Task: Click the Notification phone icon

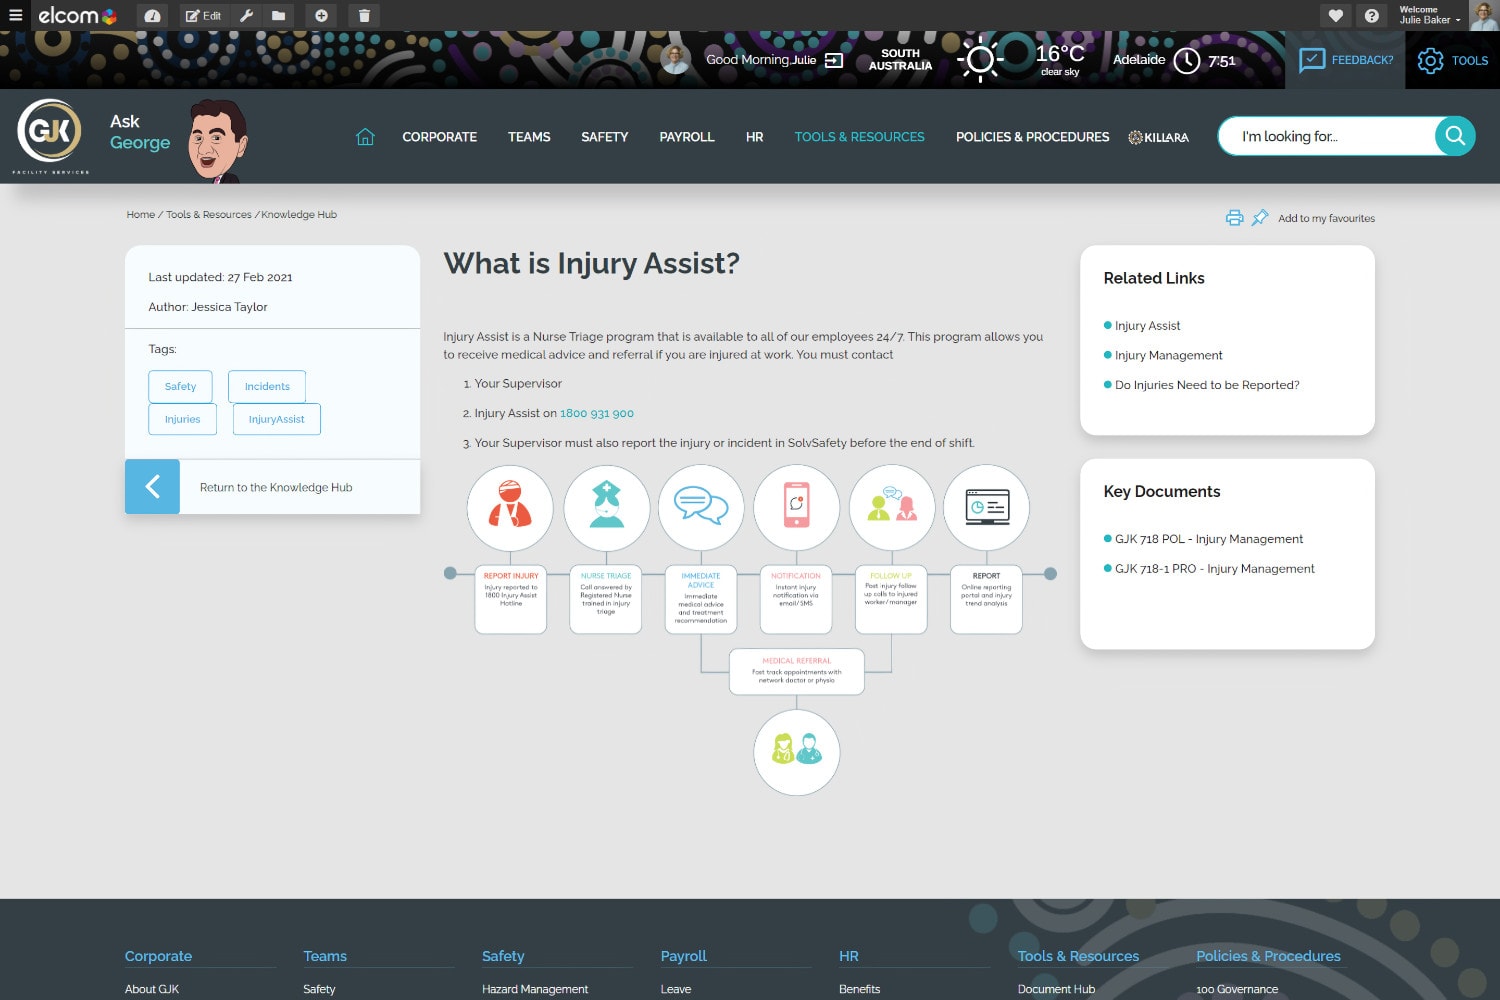Action: 796,507
